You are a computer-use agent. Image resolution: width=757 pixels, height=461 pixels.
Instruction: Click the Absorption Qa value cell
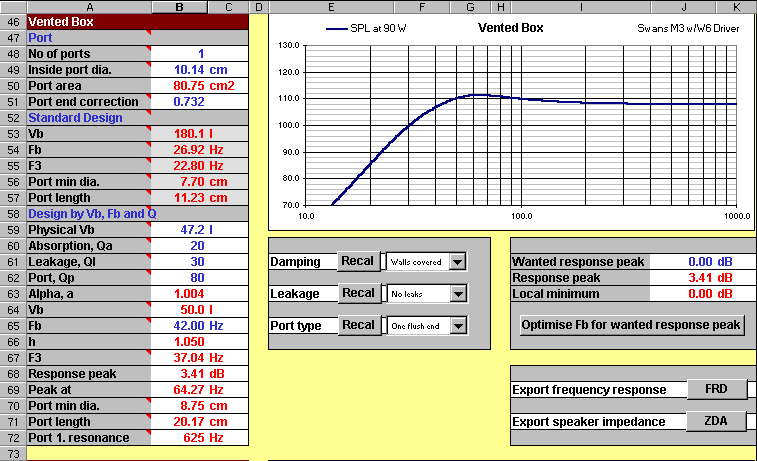click(200, 246)
